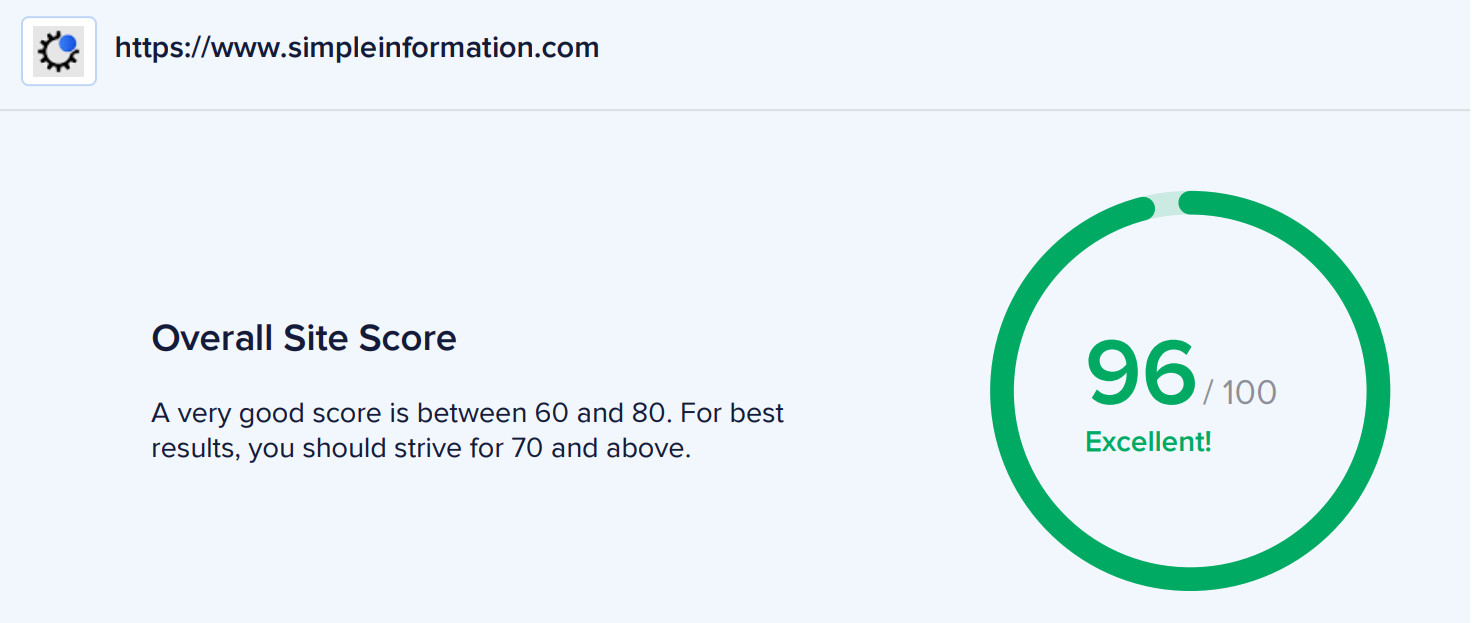The width and height of the screenshot is (1472, 623).
Task: Click the green "Excellent!" rating label
Action: tap(1148, 442)
